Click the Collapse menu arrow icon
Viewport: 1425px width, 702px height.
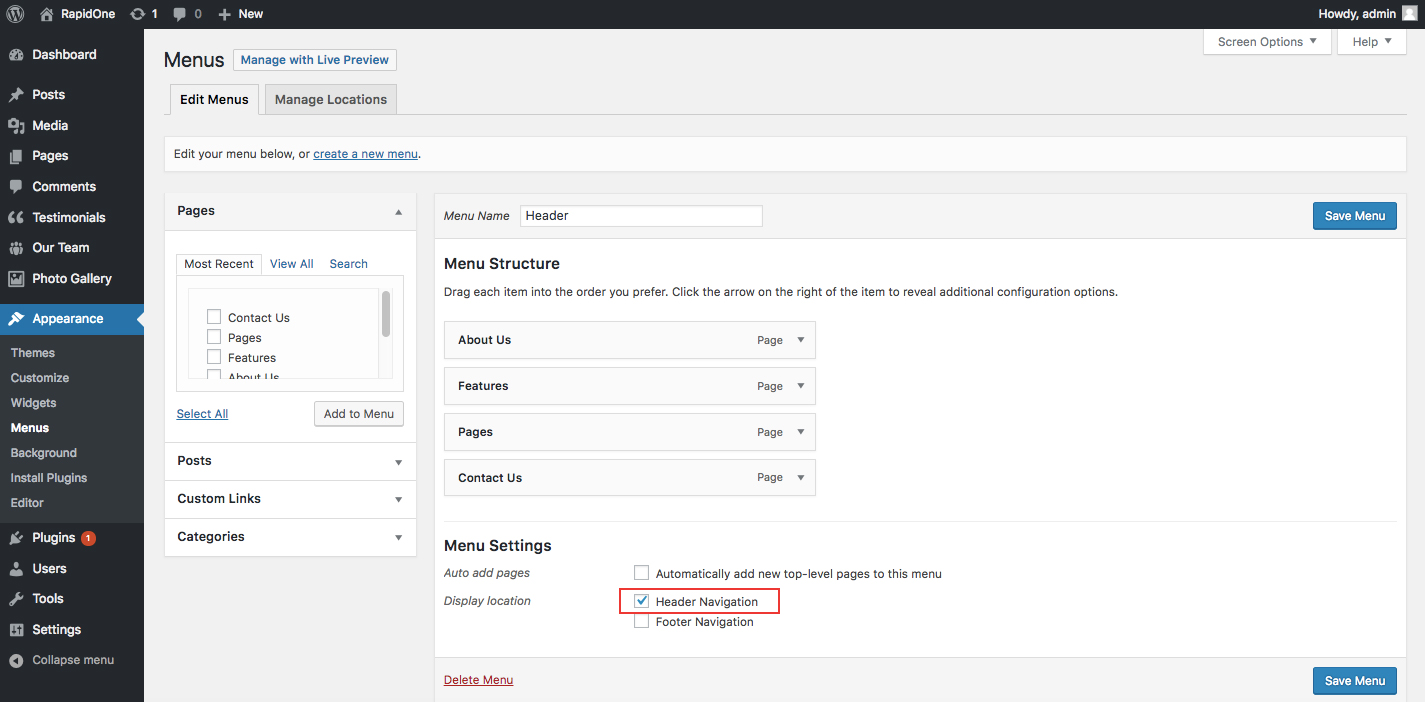point(16,661)
